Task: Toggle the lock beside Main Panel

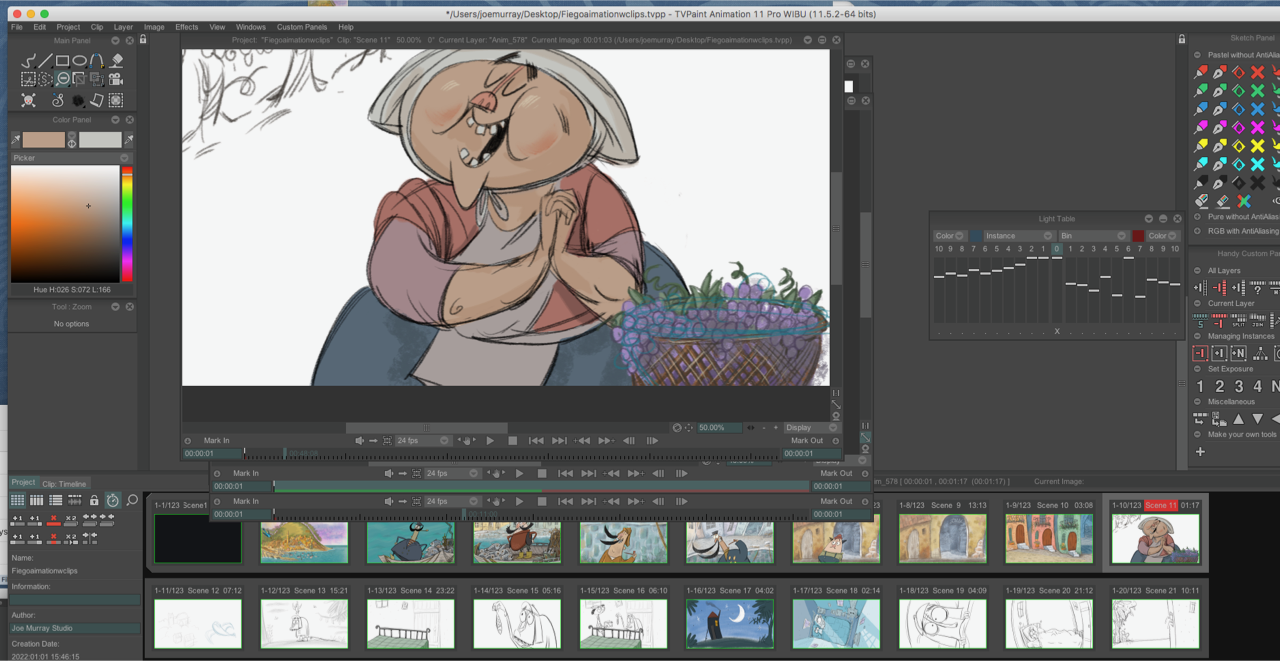Action: point(143,39)
